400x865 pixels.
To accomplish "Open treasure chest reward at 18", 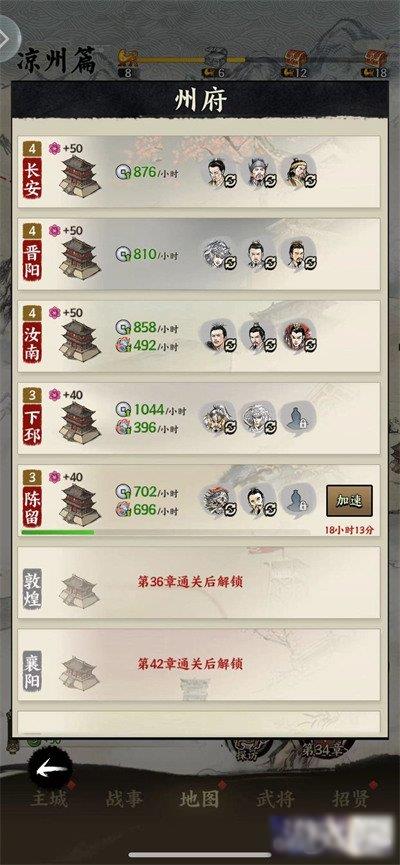I will click(x=375, y=58).
